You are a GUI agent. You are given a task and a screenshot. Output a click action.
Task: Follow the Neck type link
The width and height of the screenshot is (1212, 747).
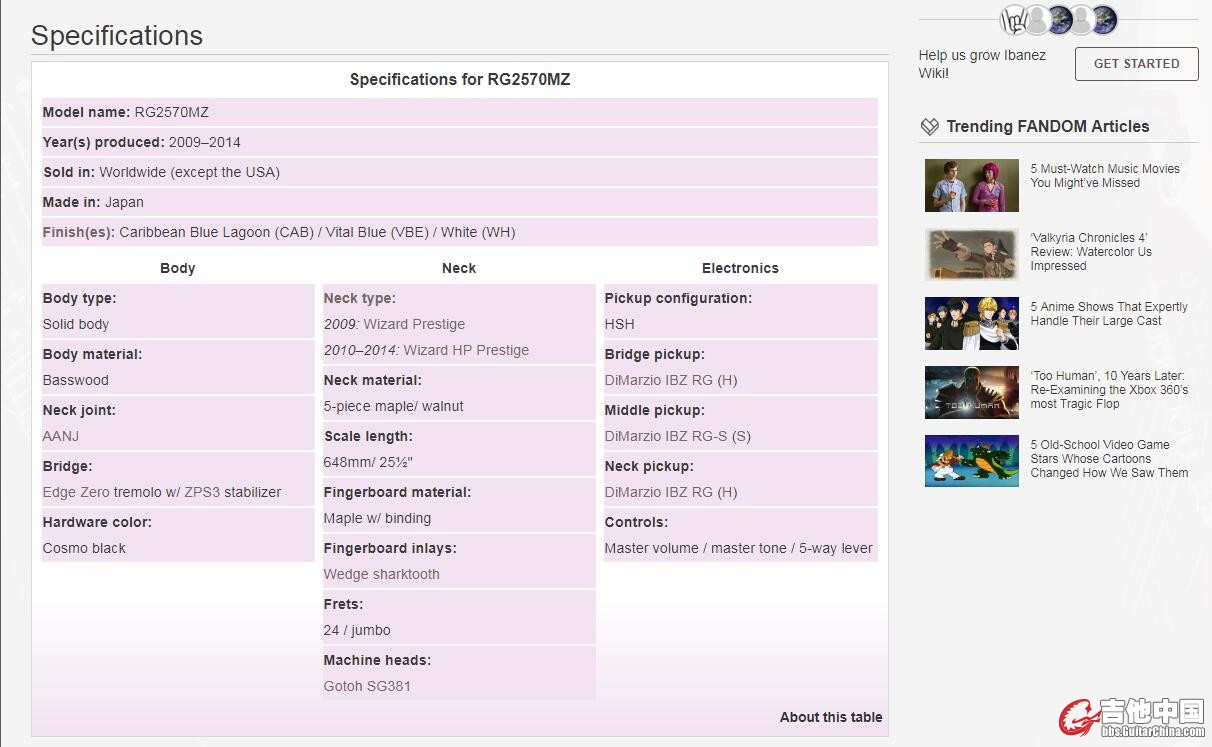[x=359, y=298]
